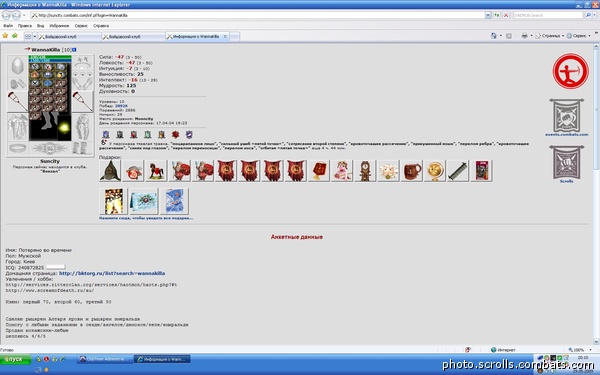The image size is (600, 375).
Task: Click the red X stop loading icon
Action: (505, 15)
